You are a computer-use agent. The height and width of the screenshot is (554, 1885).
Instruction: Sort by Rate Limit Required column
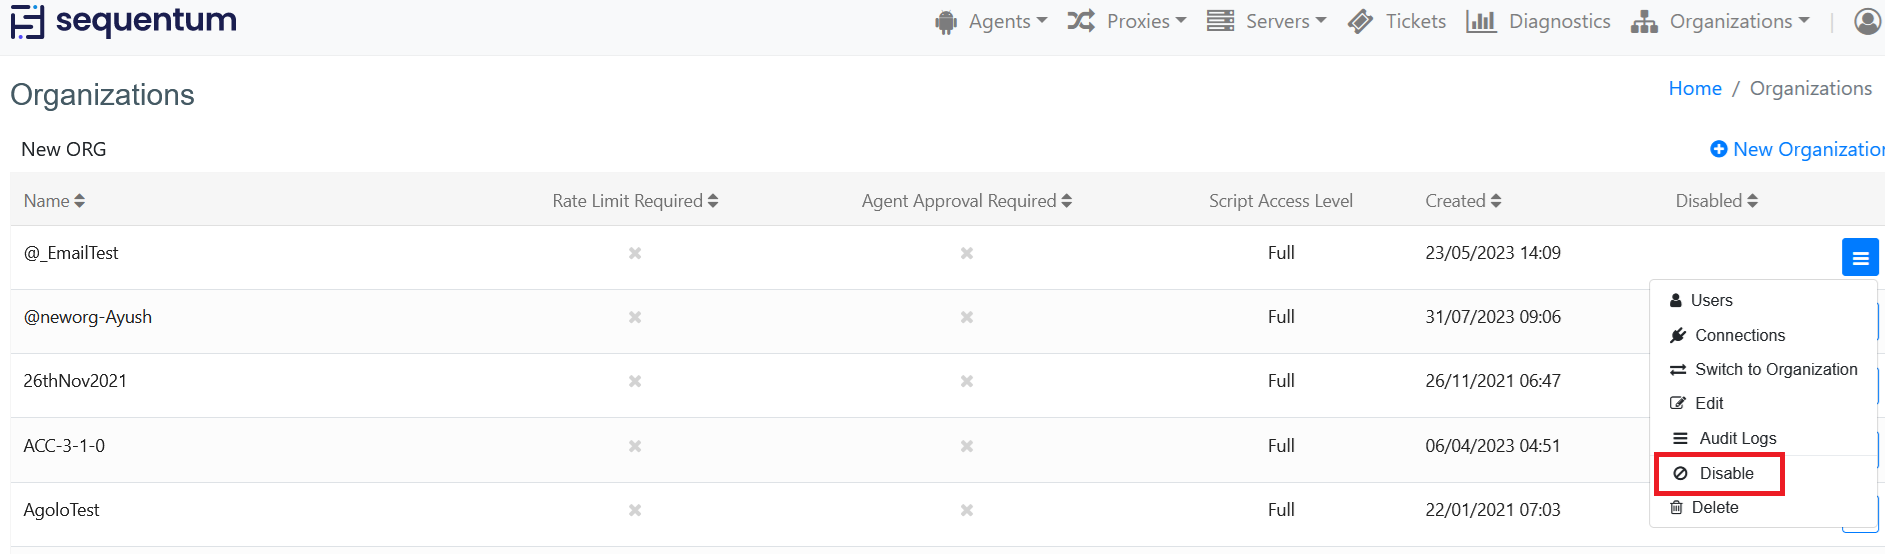pyautogui.click(x=635, y=201)
